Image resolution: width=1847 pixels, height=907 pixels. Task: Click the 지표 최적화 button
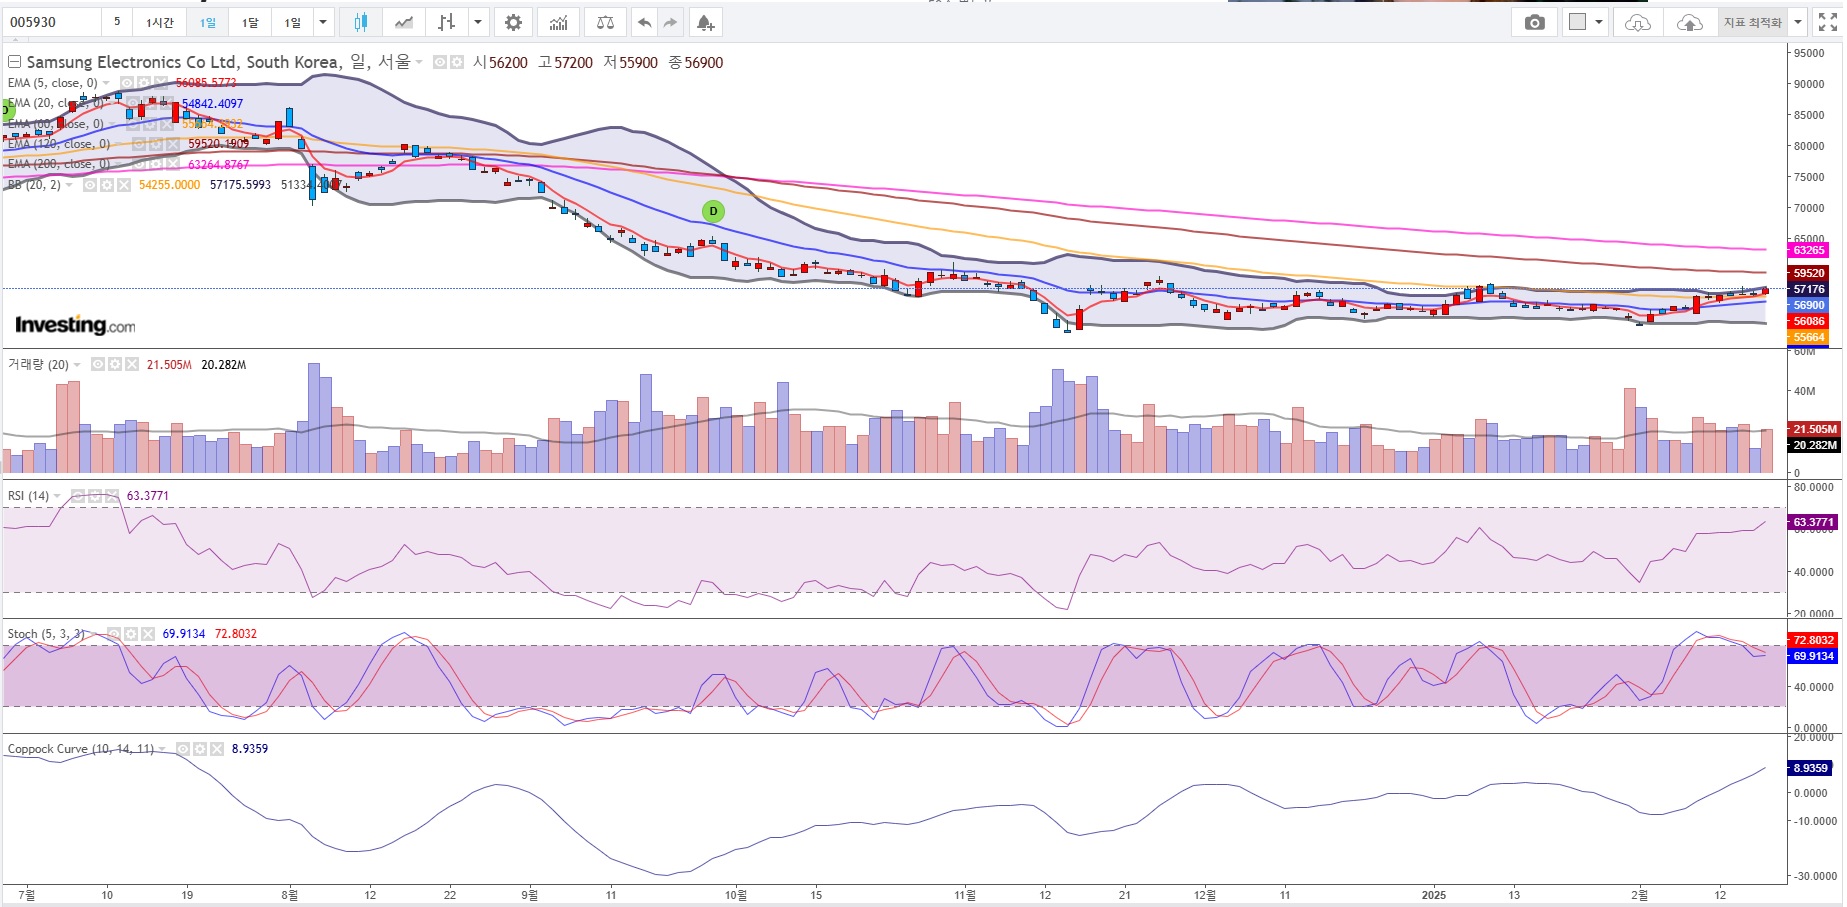click(1752, 22)
